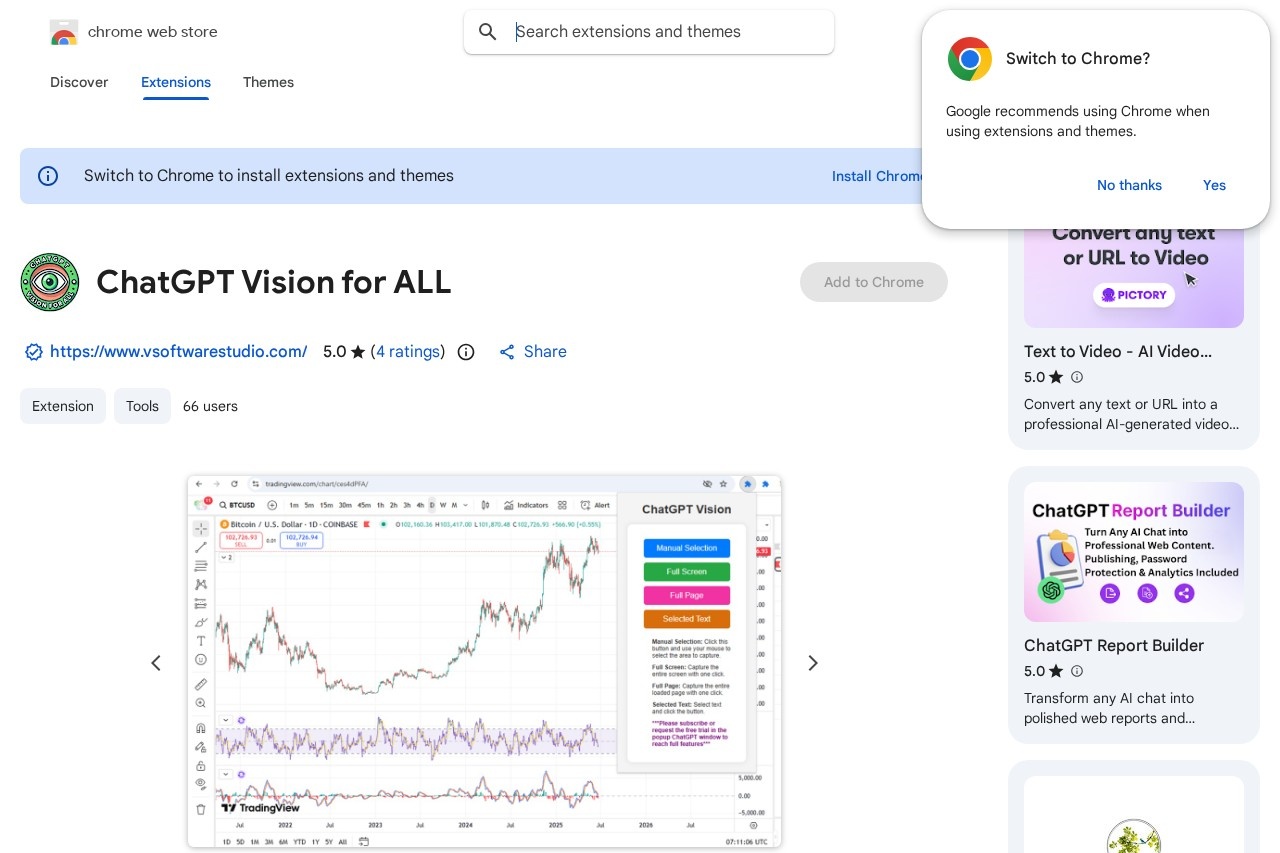Click the info icon under Text to Video rating
The height and width of the screenshot is (853, 1280).
[x=1077, y=377]
